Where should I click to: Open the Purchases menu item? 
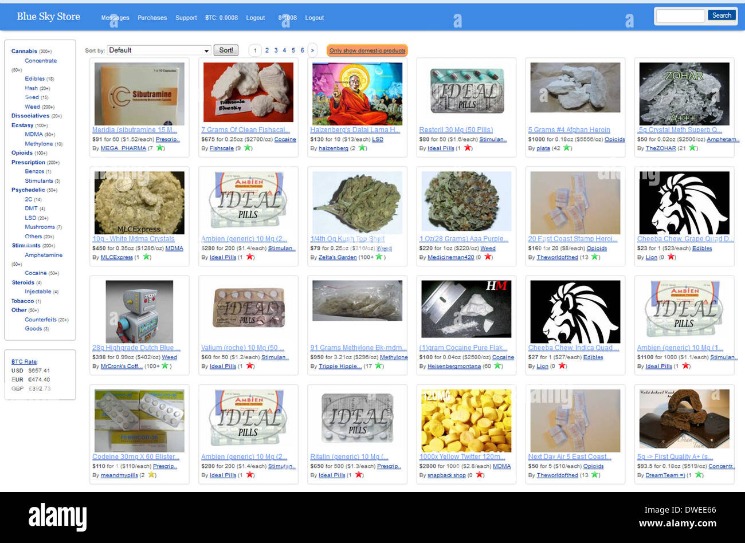(x=152, y=18)
